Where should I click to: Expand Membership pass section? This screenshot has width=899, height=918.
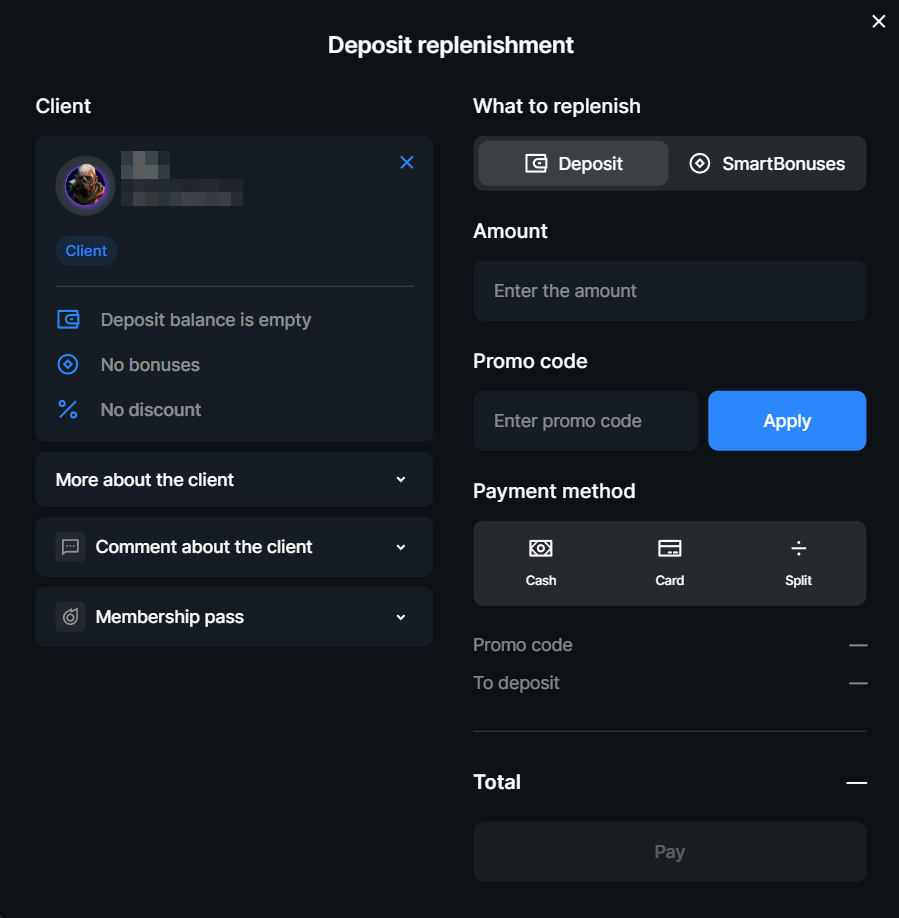234,617
